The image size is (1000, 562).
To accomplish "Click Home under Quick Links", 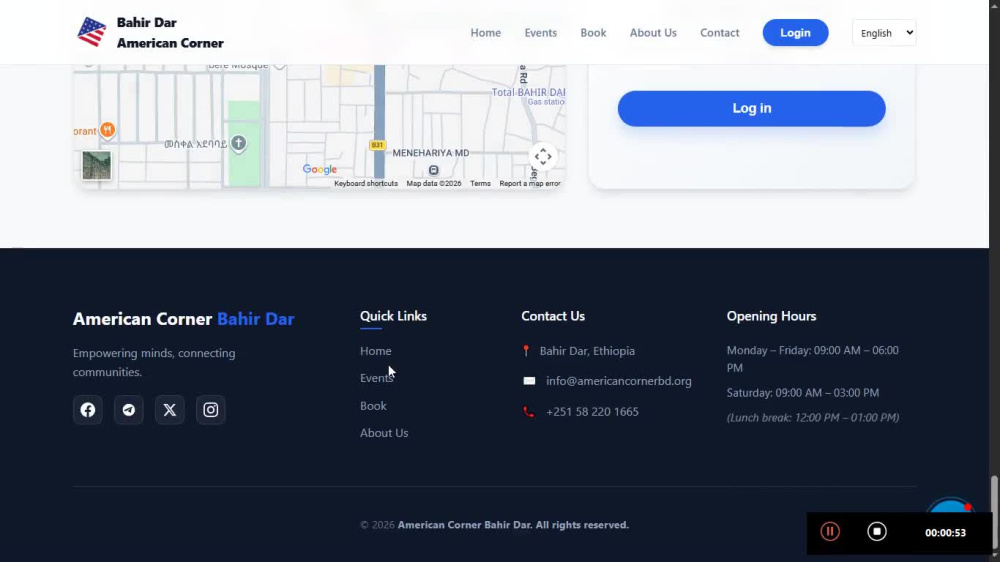I will coord(376,351).
